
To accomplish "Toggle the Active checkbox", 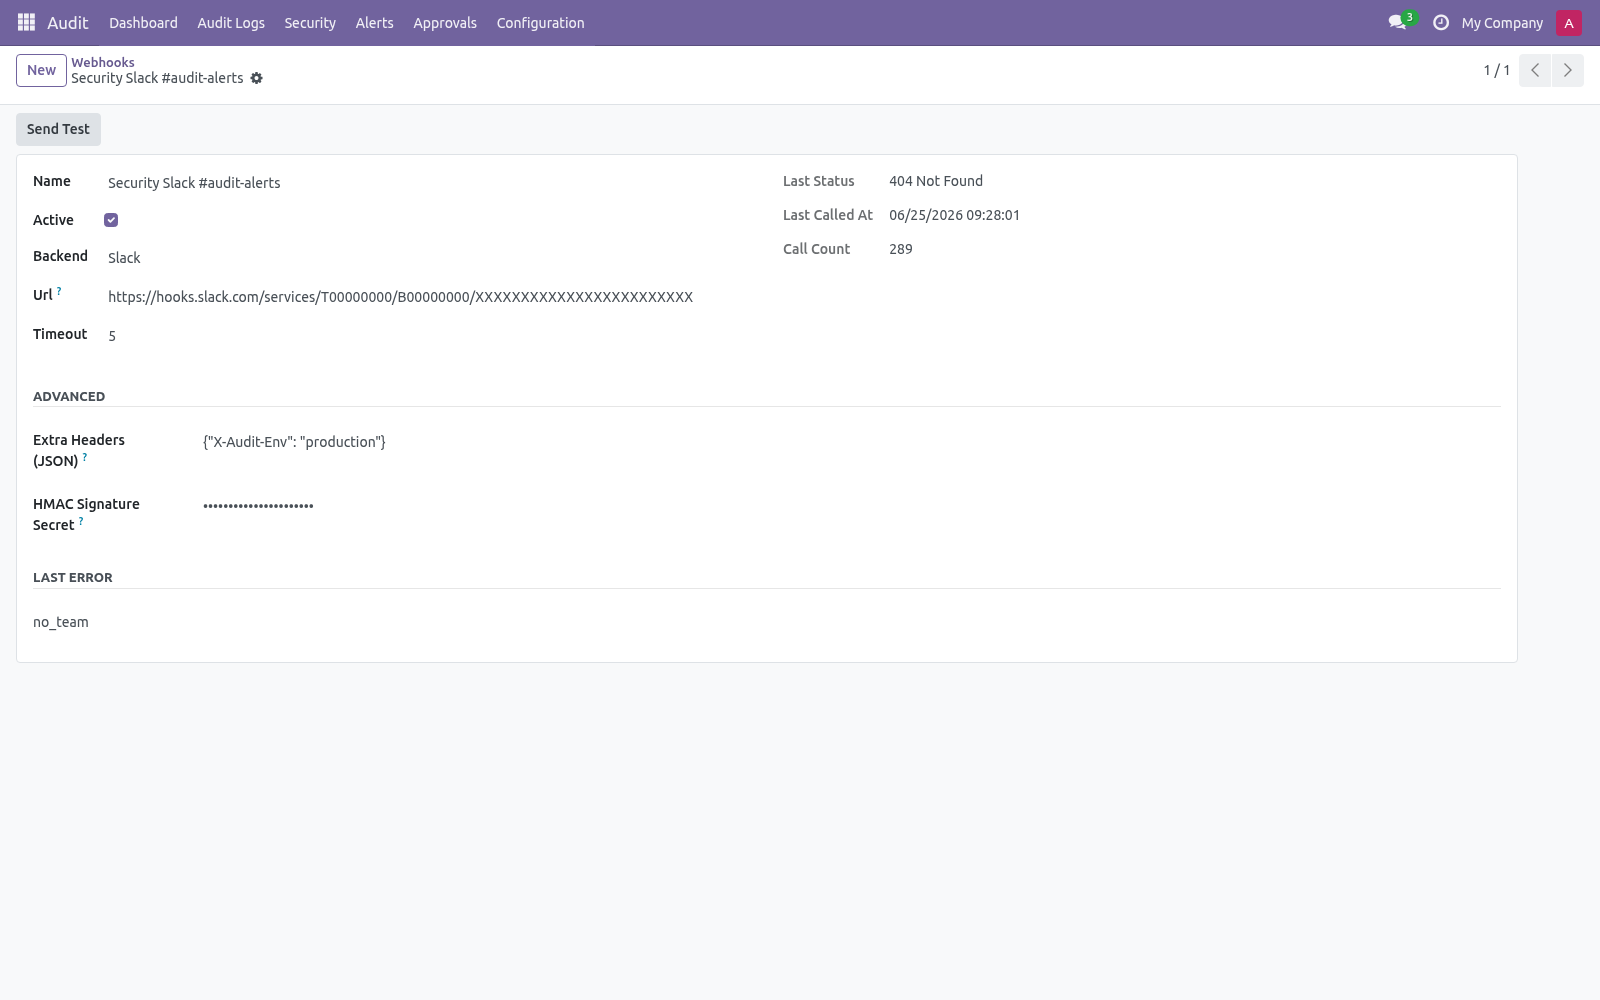I will click(111, 220).
